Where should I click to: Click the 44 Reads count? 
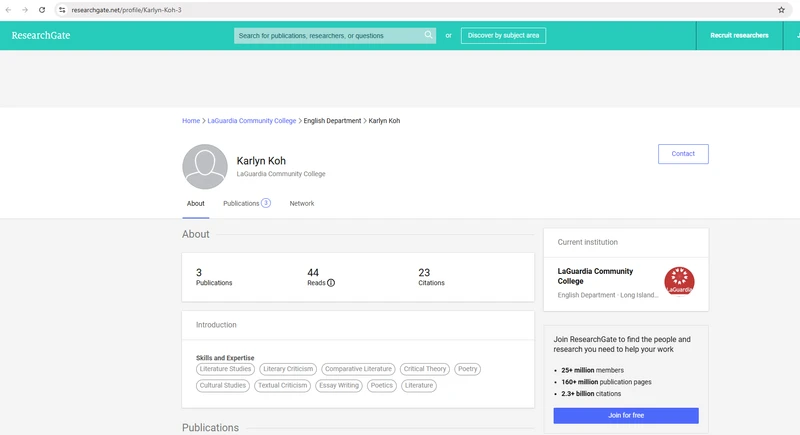click(313, 273)
